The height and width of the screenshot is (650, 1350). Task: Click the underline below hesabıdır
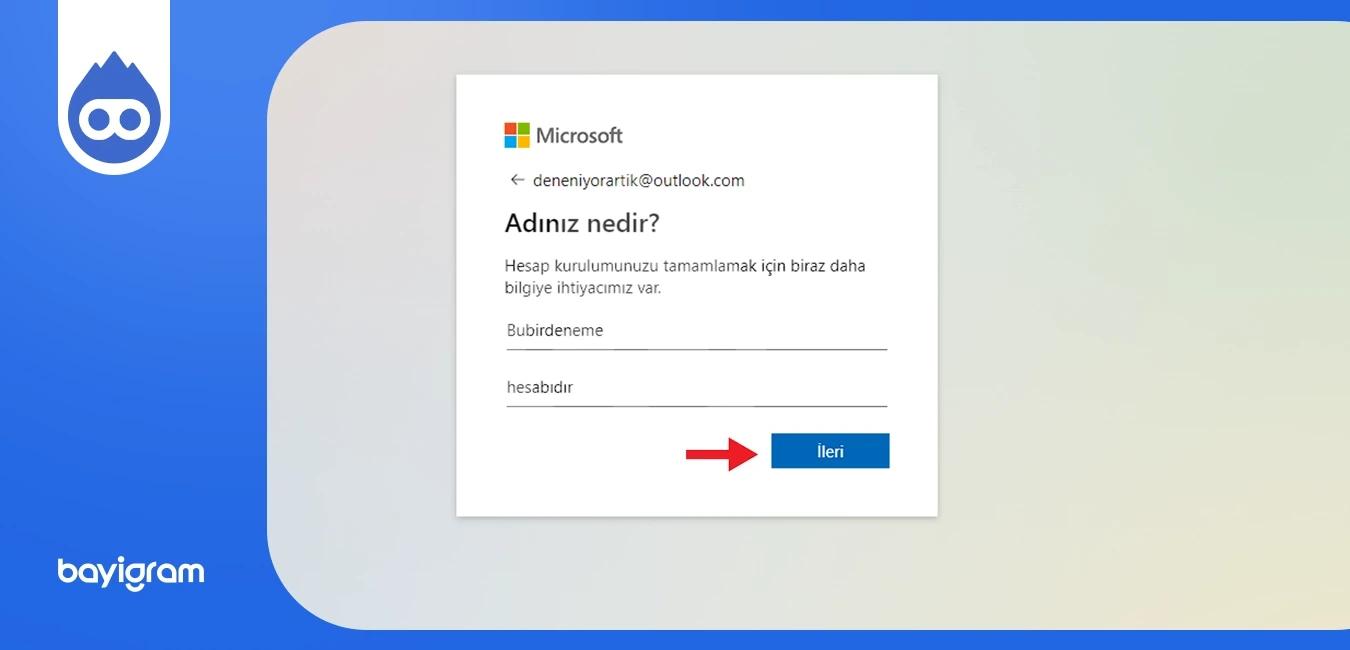(x=695, y=405)
